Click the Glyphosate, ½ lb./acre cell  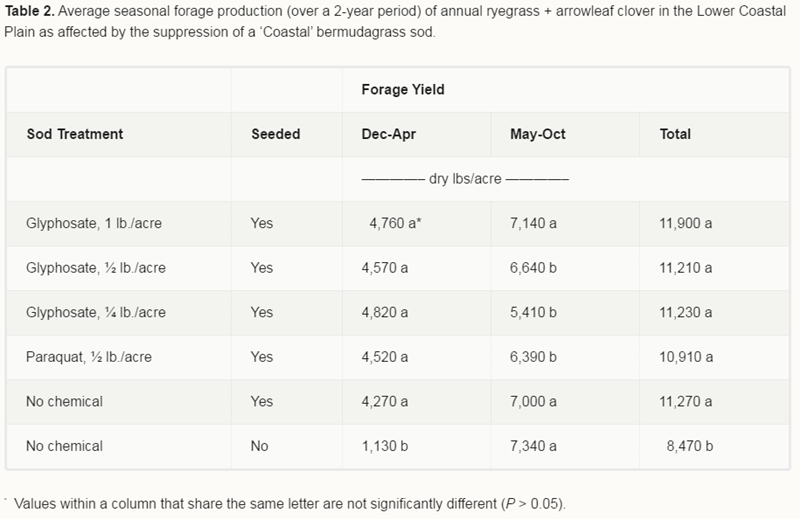[x=96, y=268]
